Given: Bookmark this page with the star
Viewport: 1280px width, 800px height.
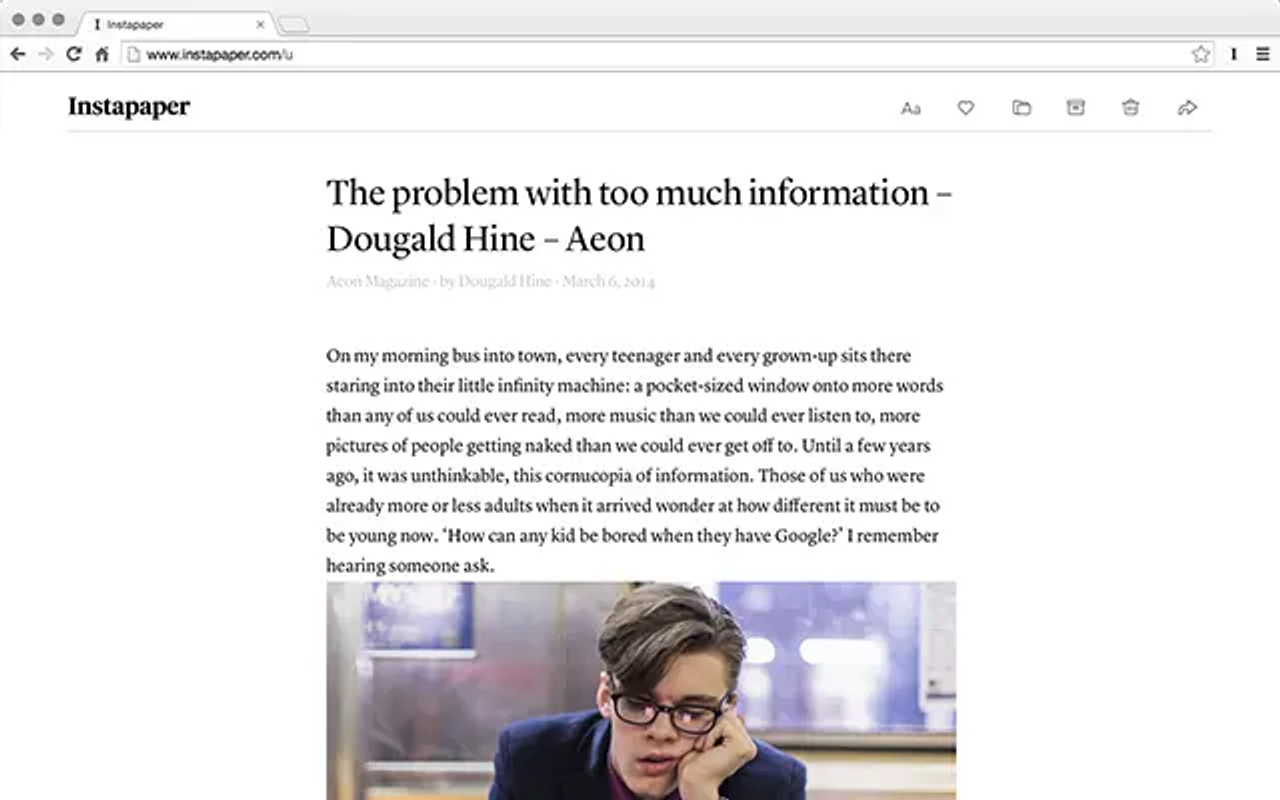Looking at the screenshot, I should click(x=1201, y=54).
